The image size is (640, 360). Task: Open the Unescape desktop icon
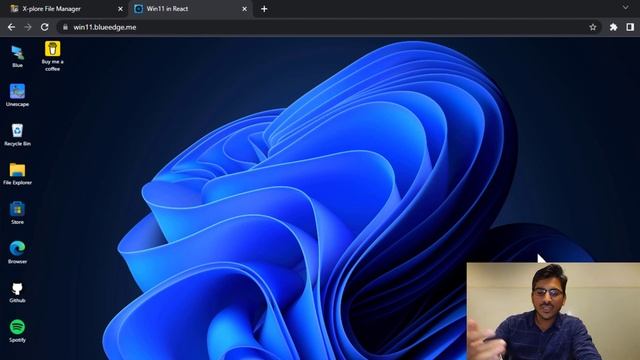[17, 95]
